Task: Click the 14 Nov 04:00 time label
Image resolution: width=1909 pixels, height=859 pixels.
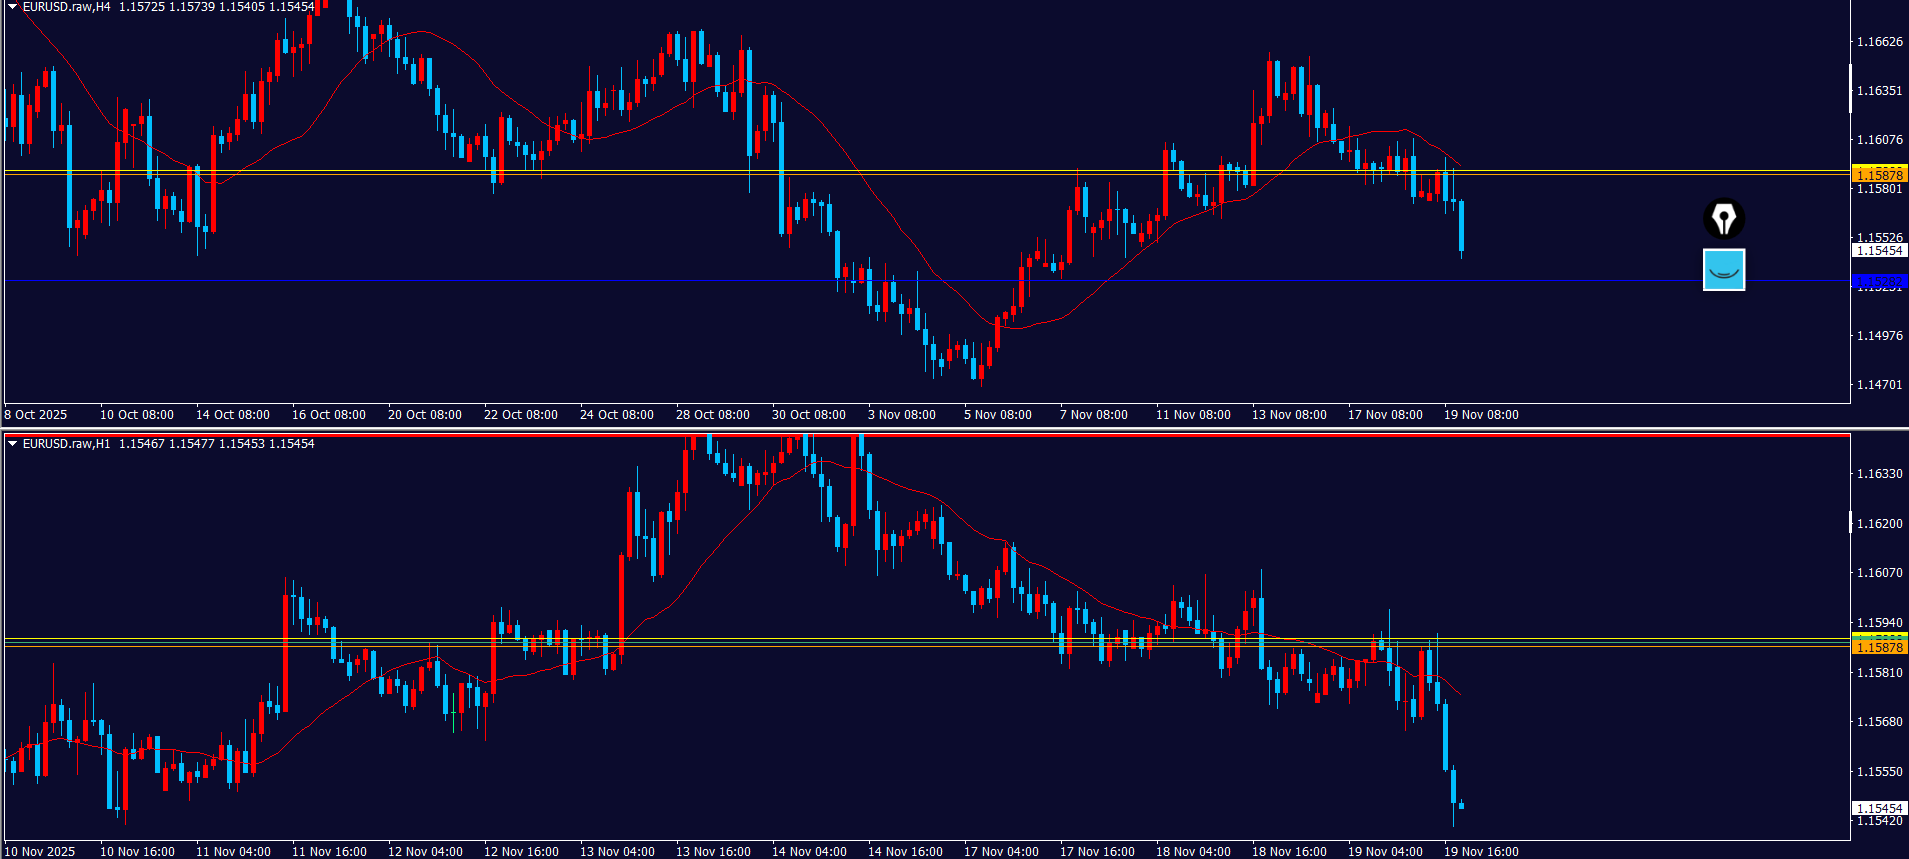Action: click(x=808, y=852)
